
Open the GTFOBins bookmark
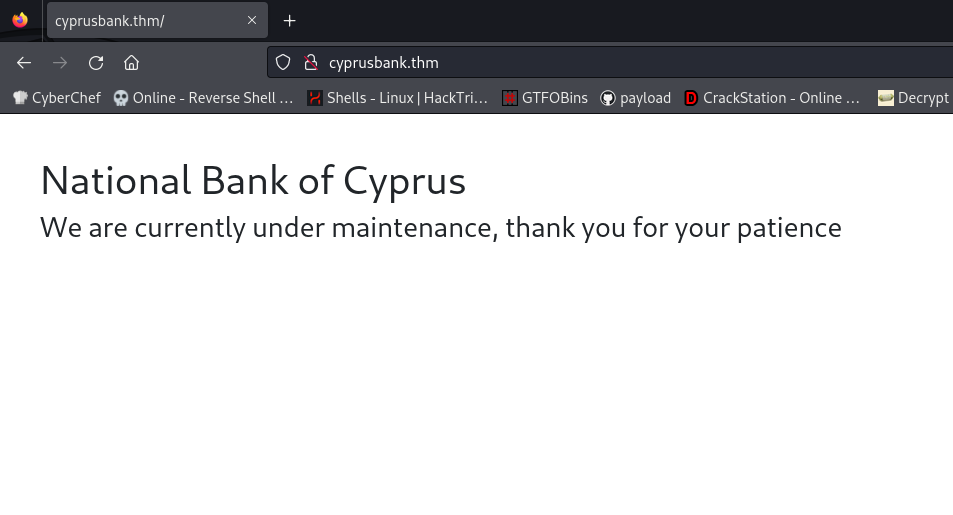[x=545, y=98]
